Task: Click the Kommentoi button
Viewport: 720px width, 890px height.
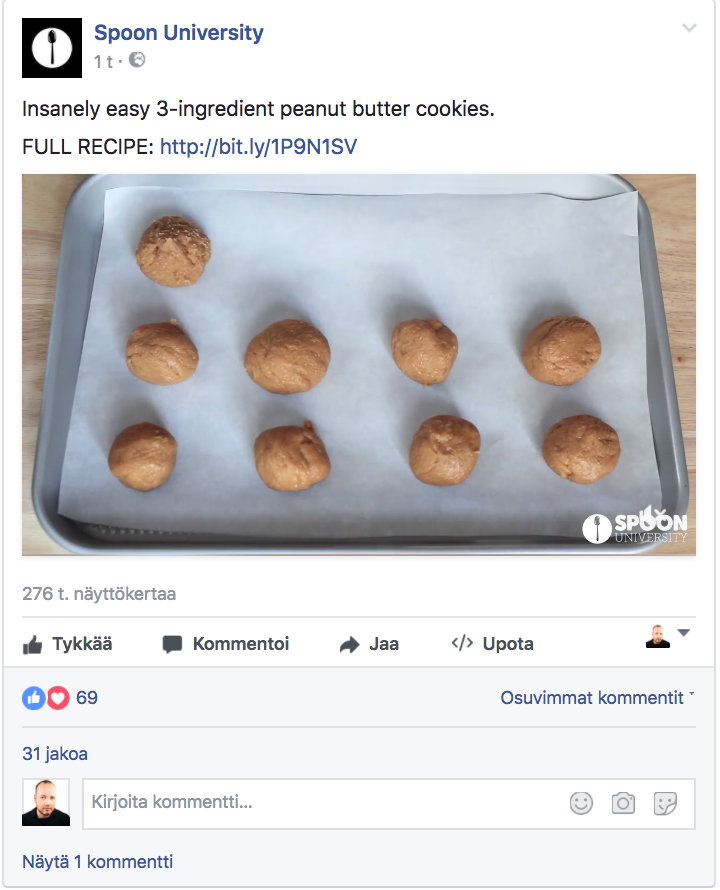Action: [226, 644]
